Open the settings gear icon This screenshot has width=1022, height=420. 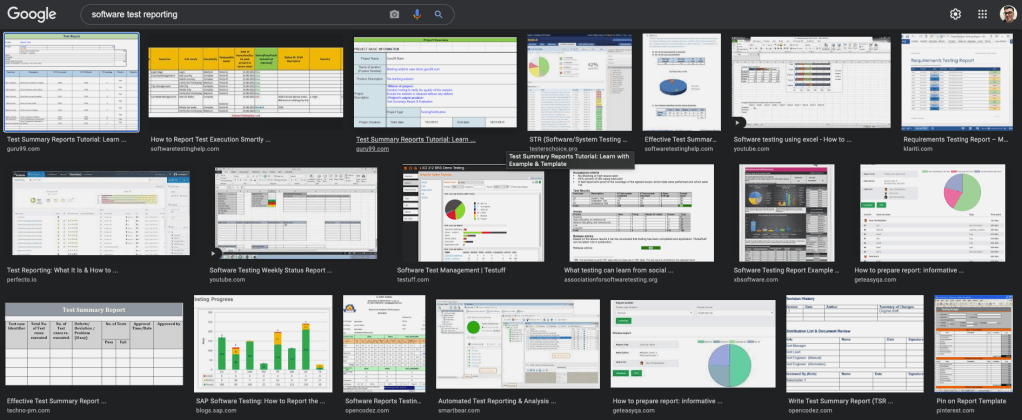tap(955, 14)
